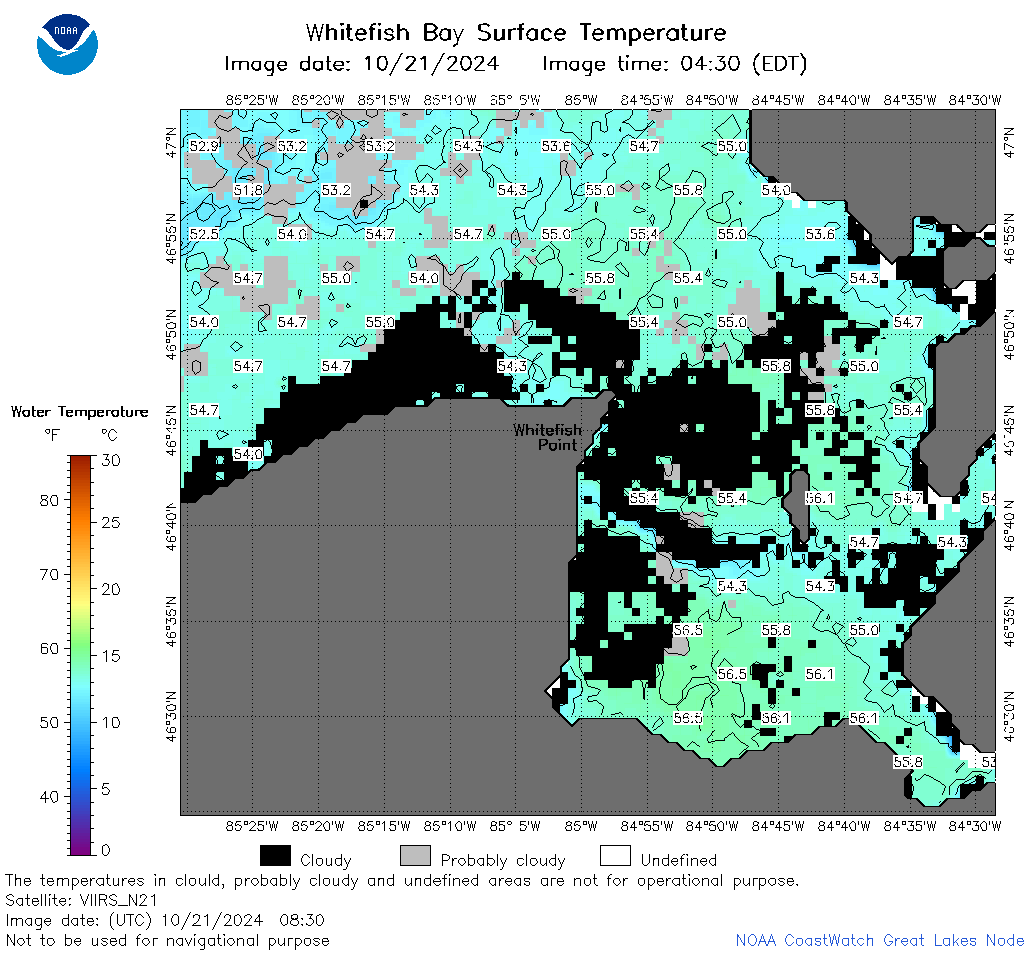Click the Not to be used for navigational purpose note
Viewport: 1035px width, 956px height.
[168, 941]
